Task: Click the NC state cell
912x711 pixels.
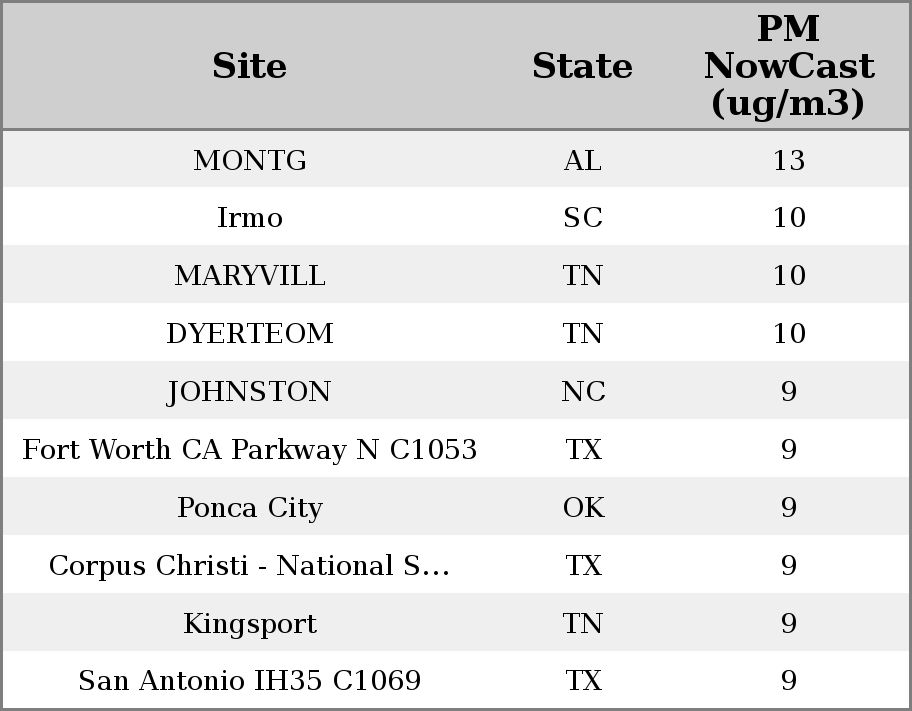Action: click(582, 392)
